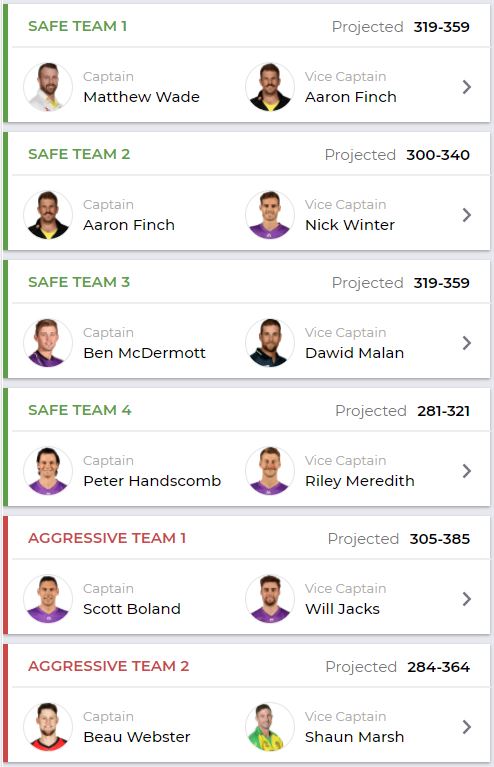Expand Safe Team 1 chevron arrow
Screen dimensions: 494x767
[x=467, y=87]
